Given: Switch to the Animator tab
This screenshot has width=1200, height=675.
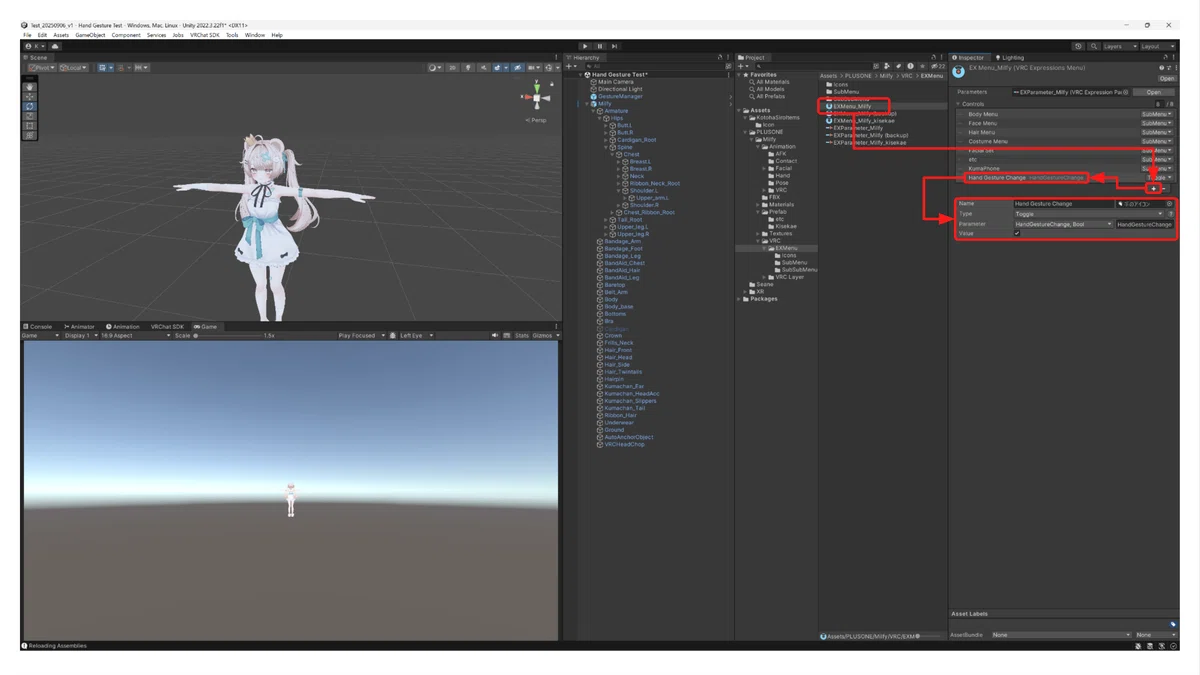Looking at the screenshot, I should tap(80, 327).
